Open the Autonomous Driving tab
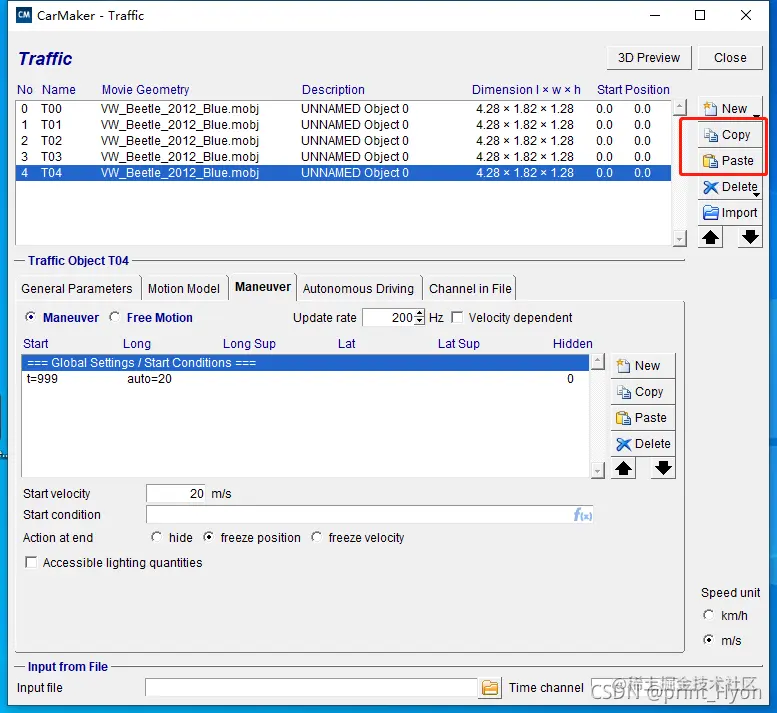This screenshot has height=713, width=777. click(358, 288)
